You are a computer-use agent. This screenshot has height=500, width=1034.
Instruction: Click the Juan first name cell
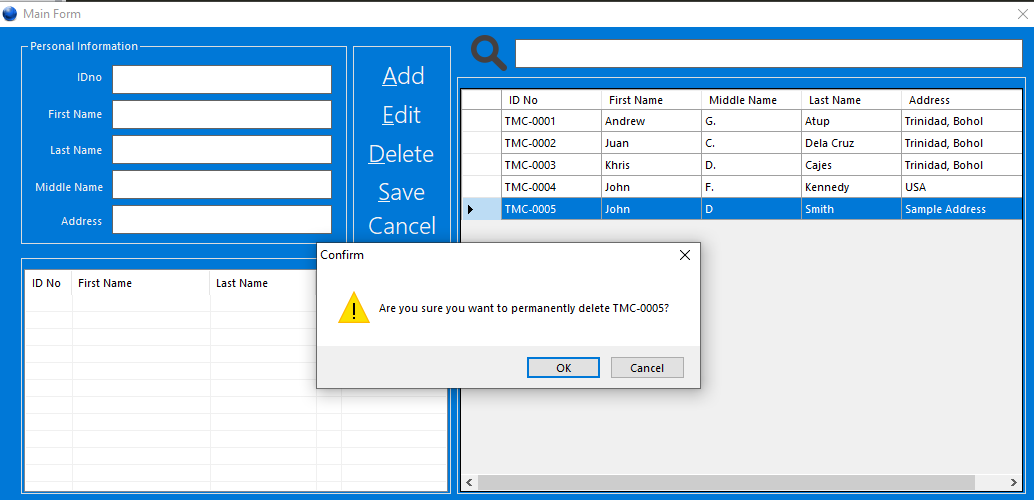[652, 143]
